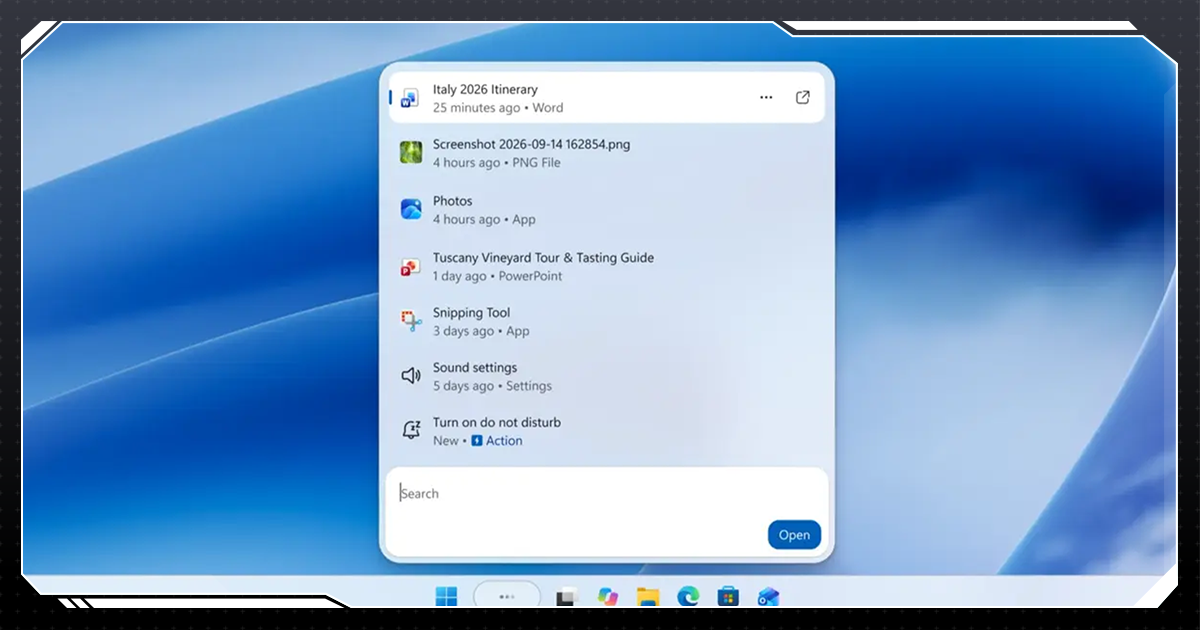Click the bell icon for do not disturb
The width and height of the screenshot is (1200, 630).
point(411,430)
